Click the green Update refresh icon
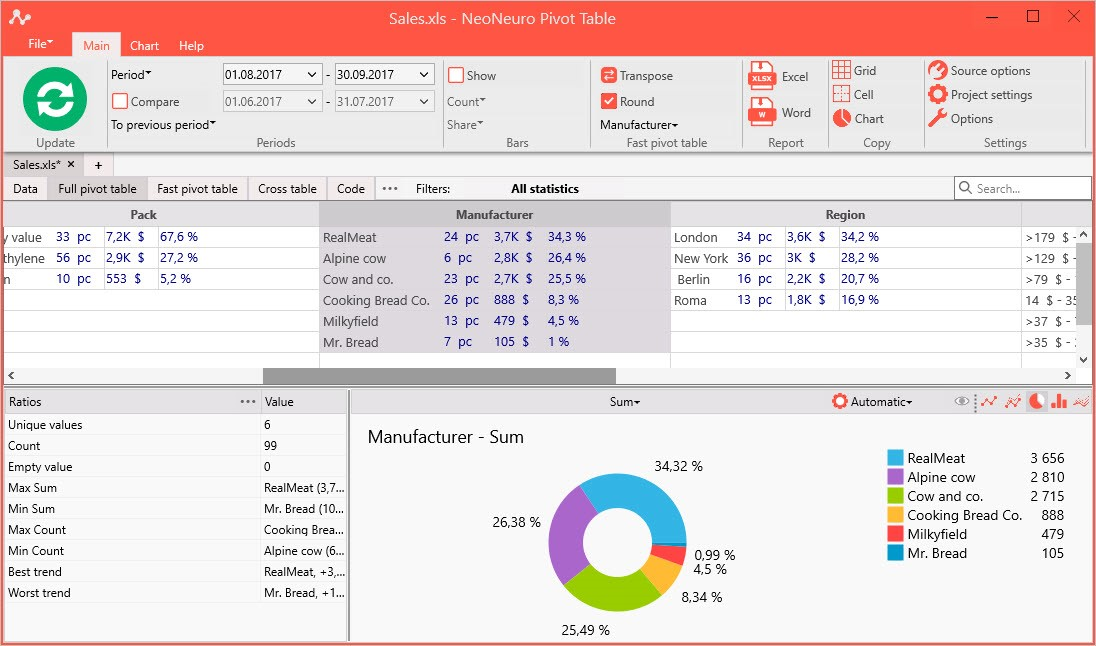The width and height of the screenshot is (1096, 646). 55,99
